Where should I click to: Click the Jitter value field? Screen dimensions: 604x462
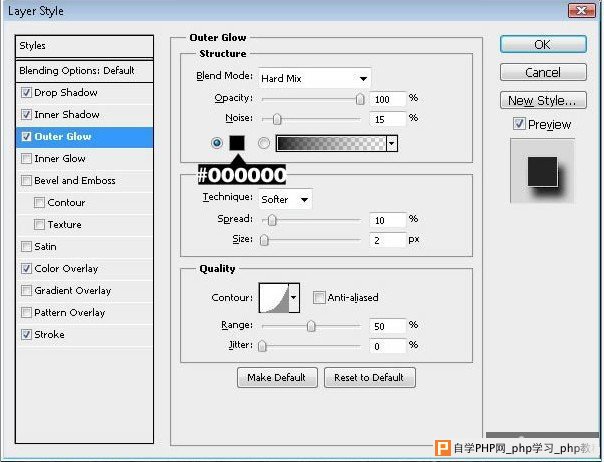pos(387,346)
